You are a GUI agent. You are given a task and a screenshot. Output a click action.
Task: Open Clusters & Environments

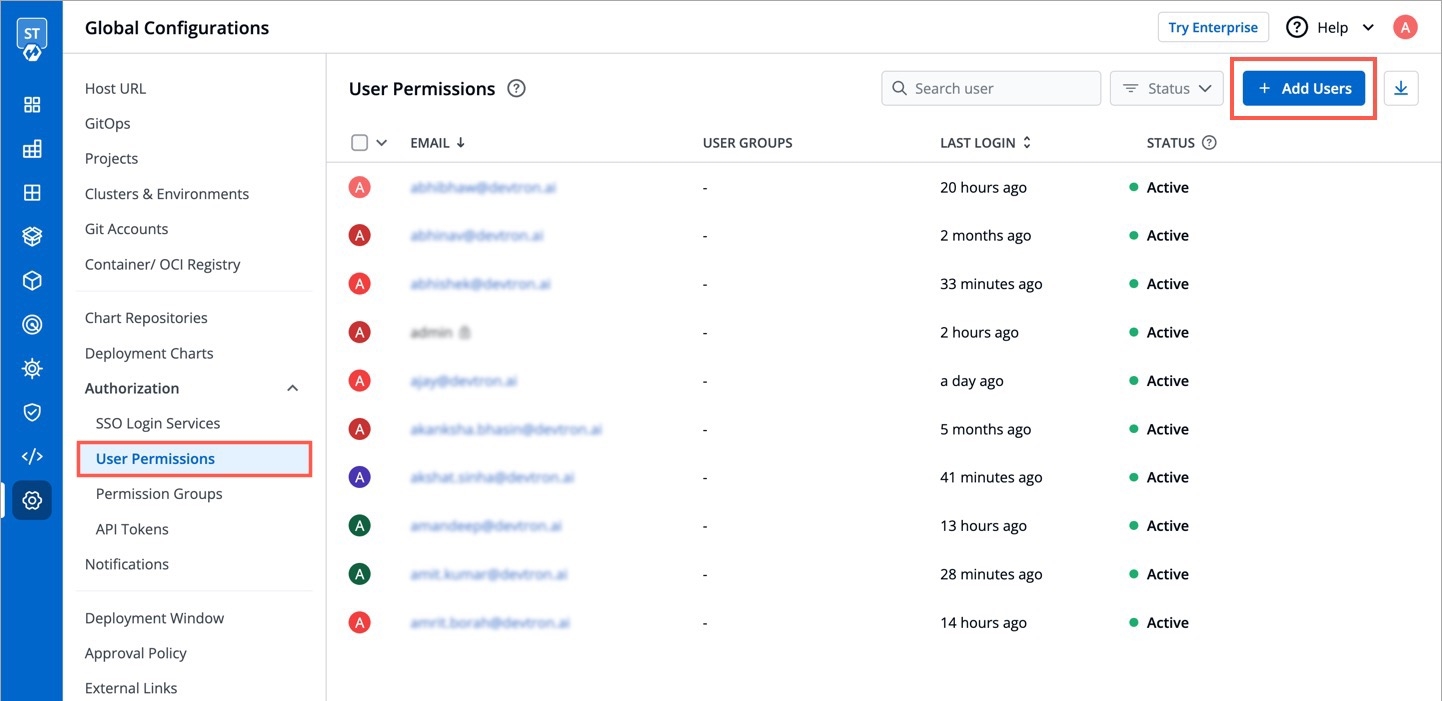[167, 194]
